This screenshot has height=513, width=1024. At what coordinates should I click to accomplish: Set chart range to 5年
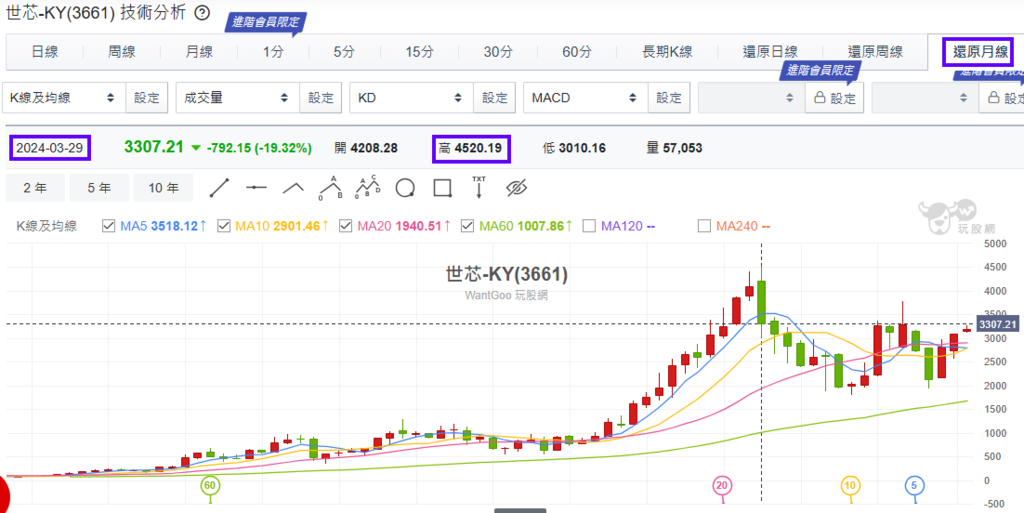tap(99, 188)
